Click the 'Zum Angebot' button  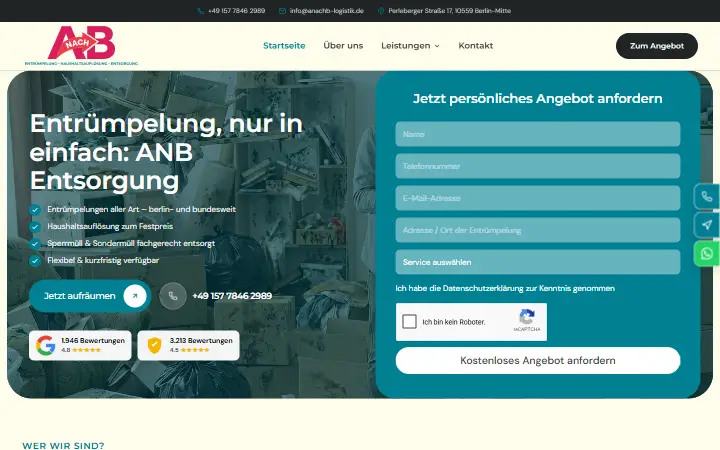click(657, 46)
